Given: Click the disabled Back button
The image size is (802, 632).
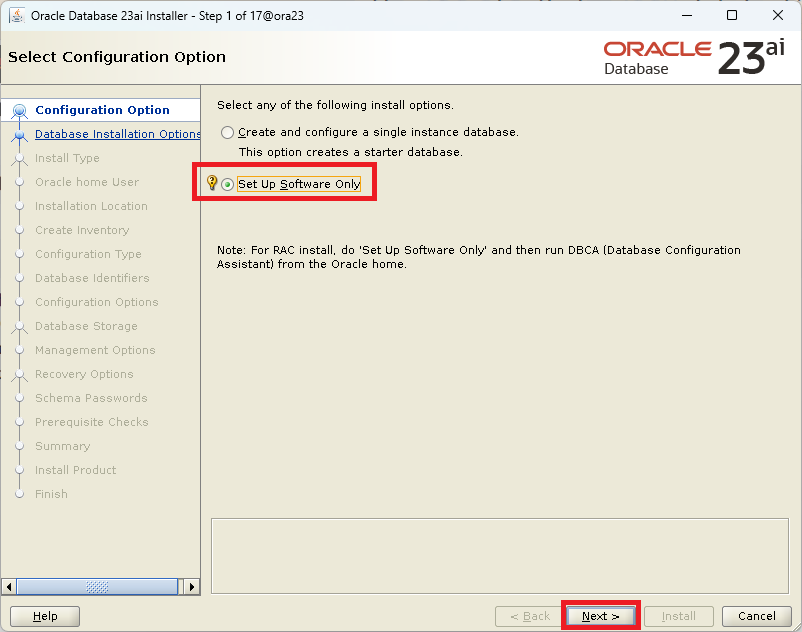Looking at the screenshot, I should point(530,616).
